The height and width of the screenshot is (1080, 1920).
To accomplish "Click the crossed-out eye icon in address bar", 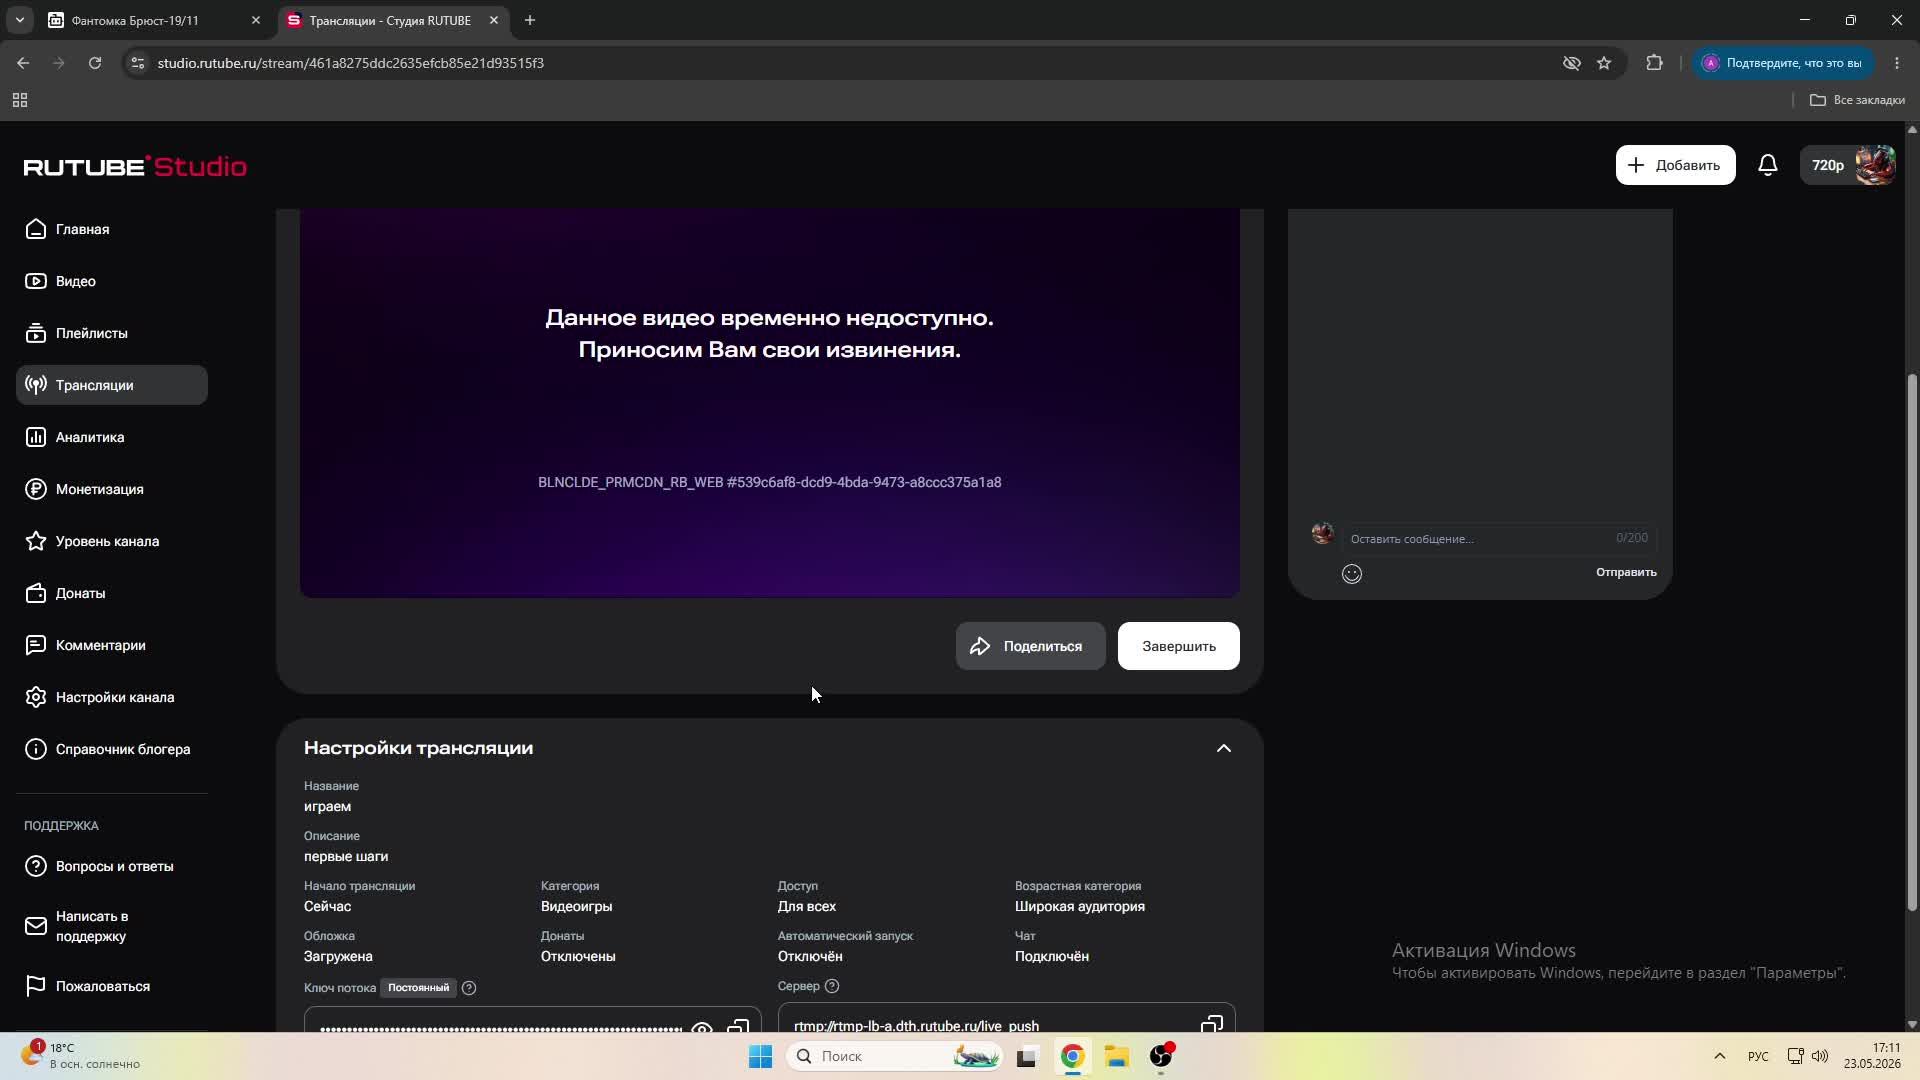I will coord(1571,63).
